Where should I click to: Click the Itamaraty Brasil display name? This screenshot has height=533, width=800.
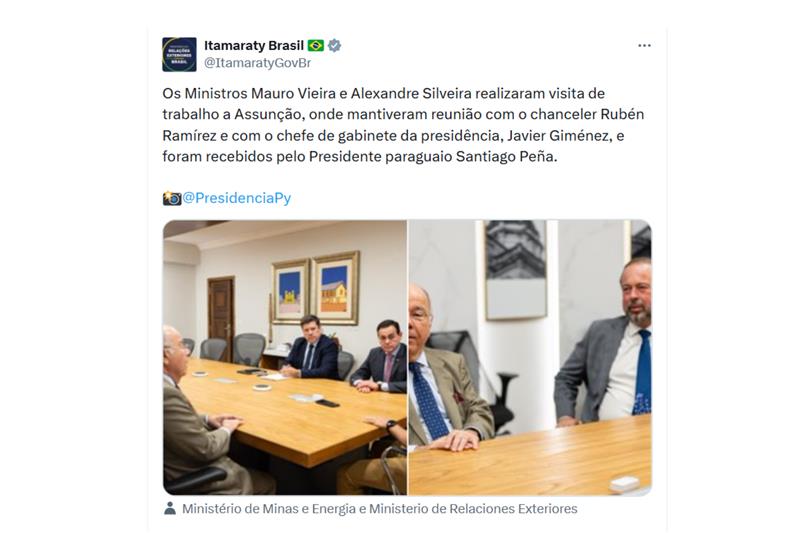pos(254,45)
